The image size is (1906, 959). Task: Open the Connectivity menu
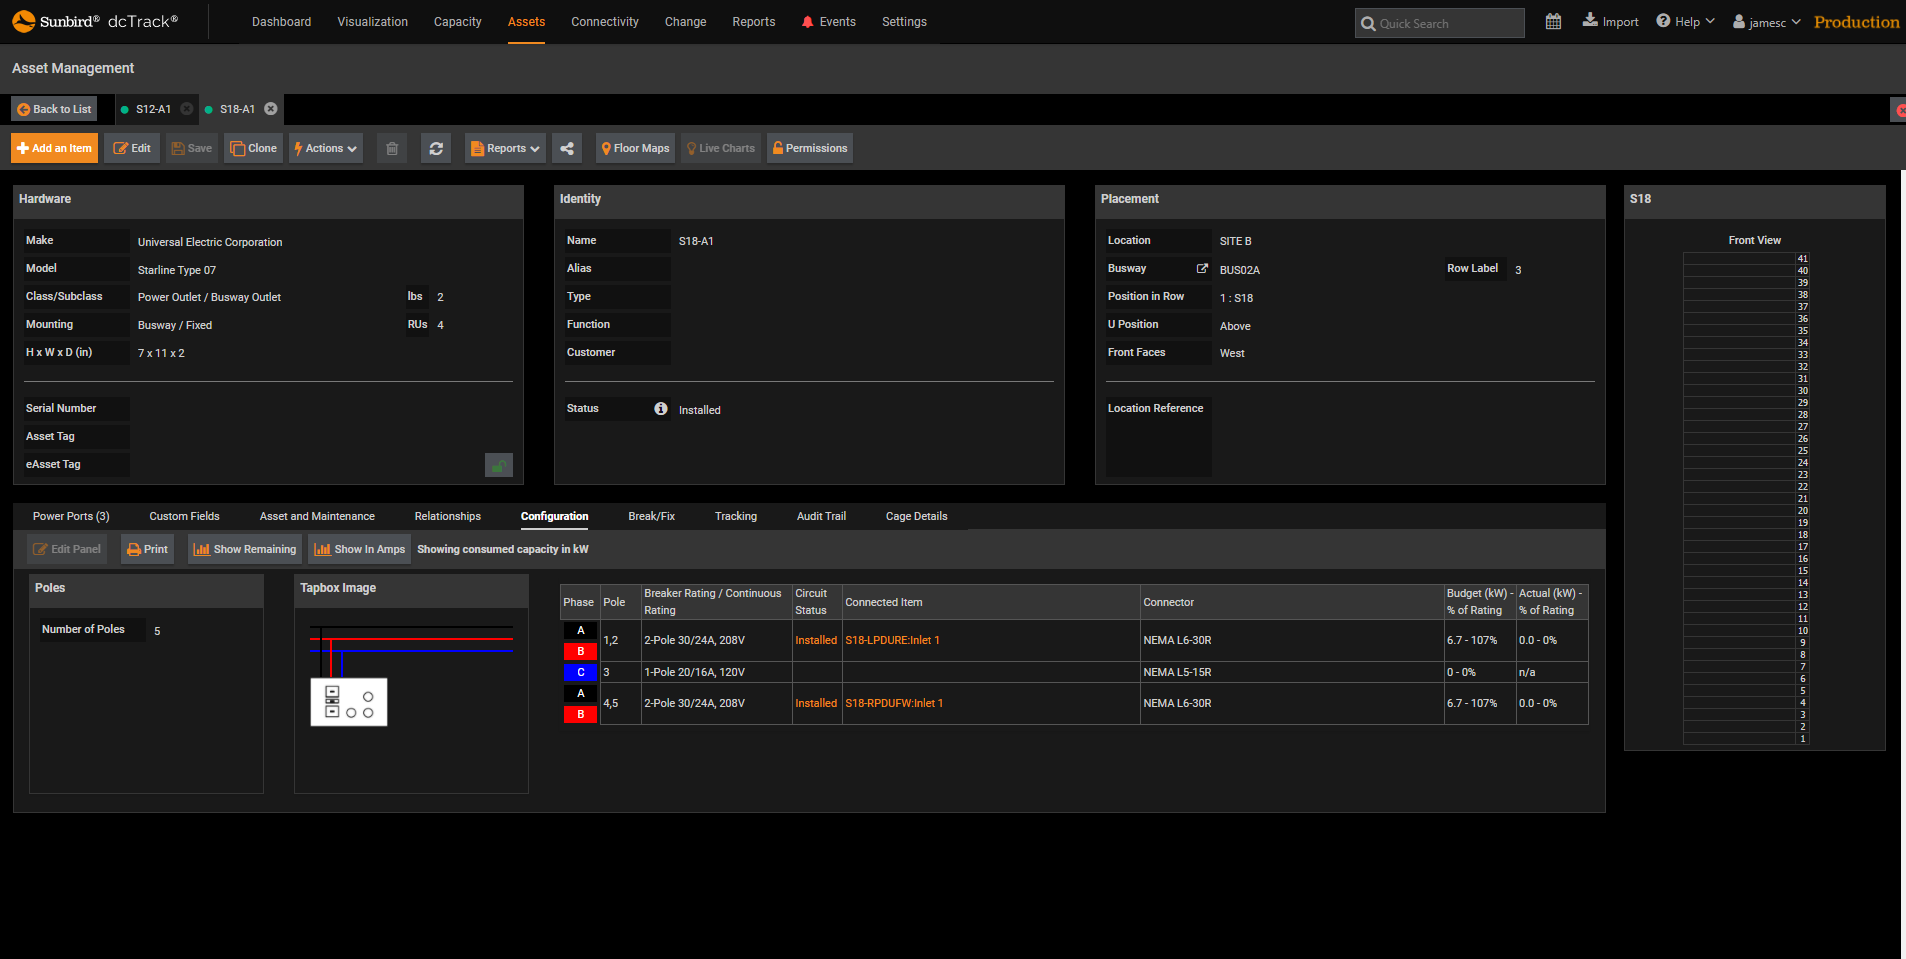(604, 22)
